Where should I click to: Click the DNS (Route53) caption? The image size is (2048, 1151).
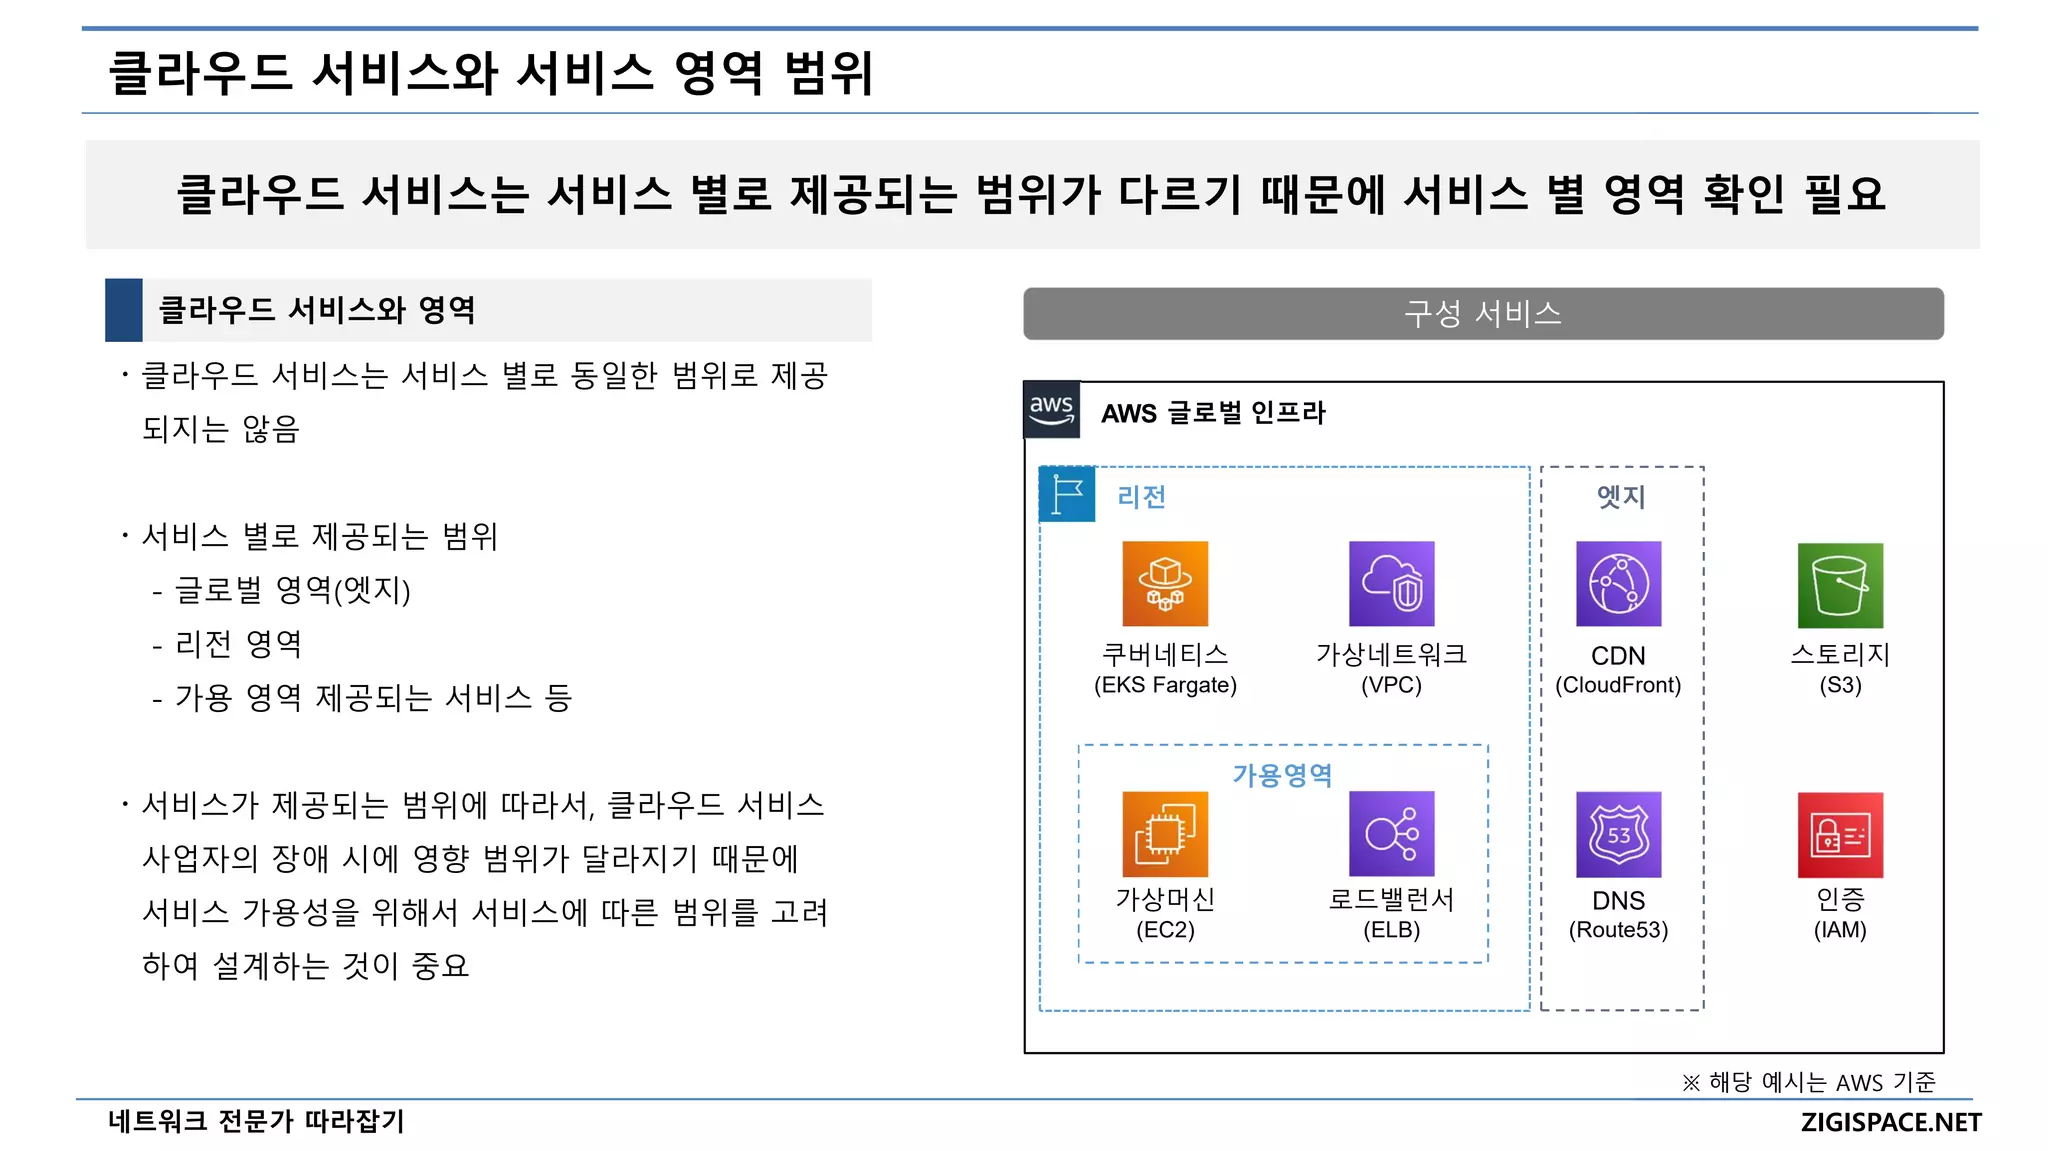[x=1618, y=915]
